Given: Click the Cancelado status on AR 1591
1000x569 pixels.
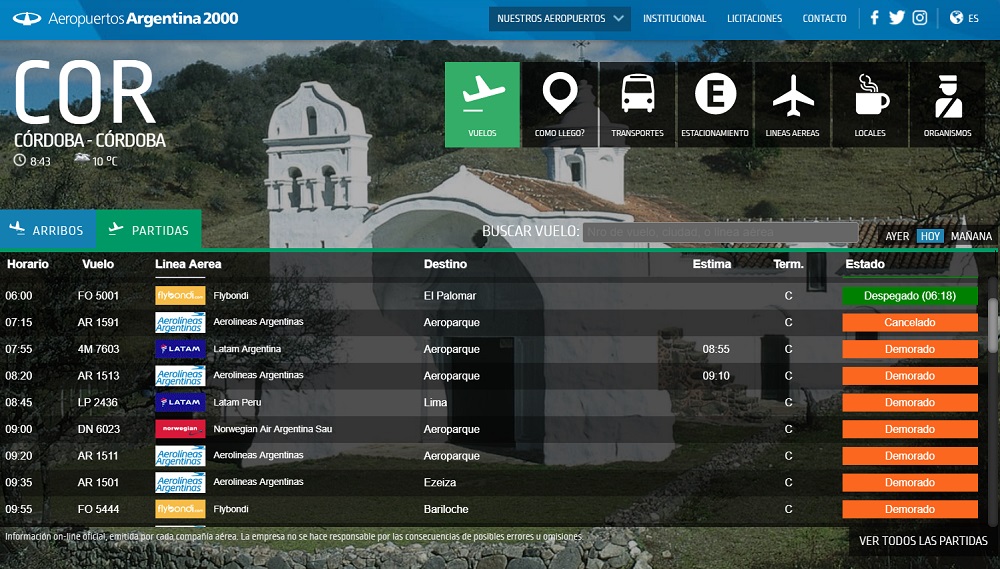Looking at the screenshot, I should click(909, 322).
